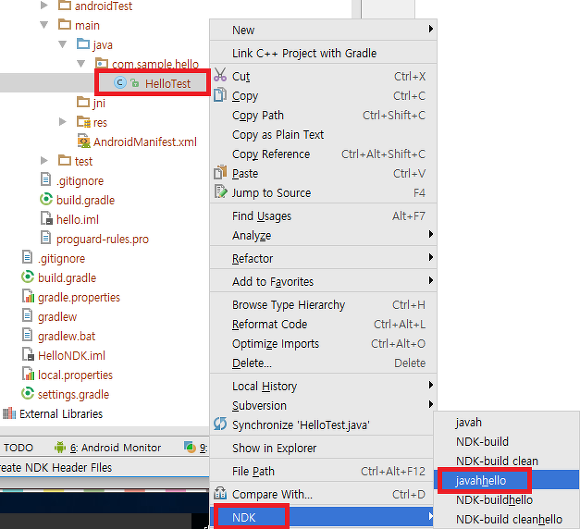
Task: Click the Paste clipboard icon
Action: click(220, 172)
